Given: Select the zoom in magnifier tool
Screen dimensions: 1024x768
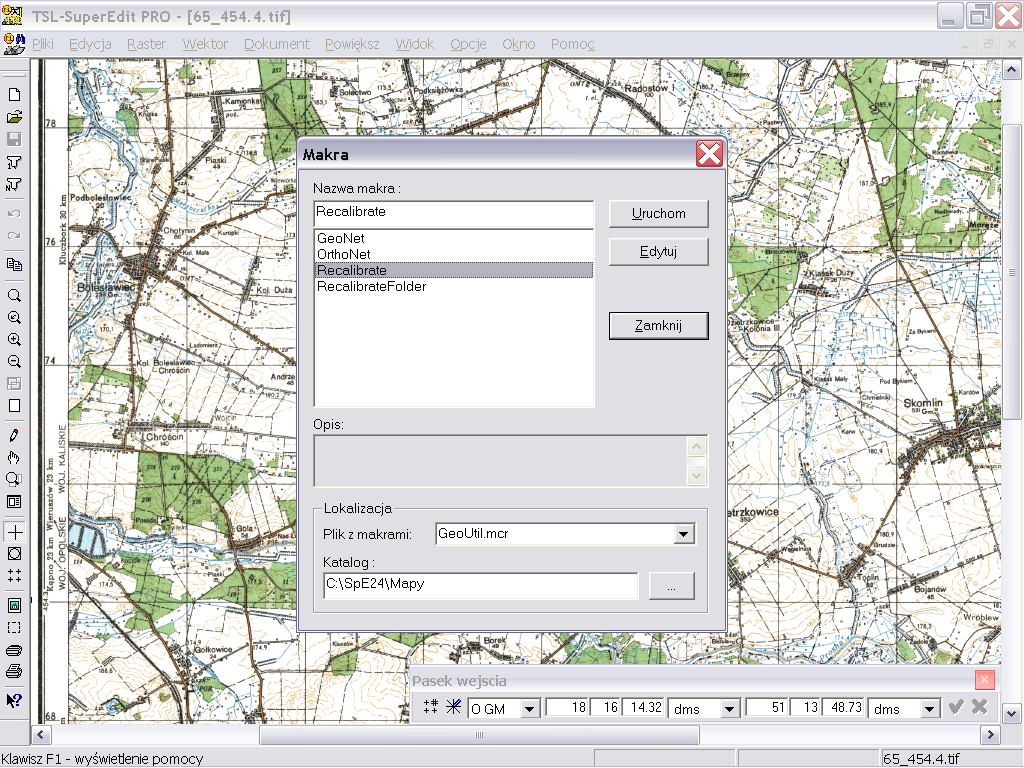Looking at the screenshot, I should tap(14, 340).
